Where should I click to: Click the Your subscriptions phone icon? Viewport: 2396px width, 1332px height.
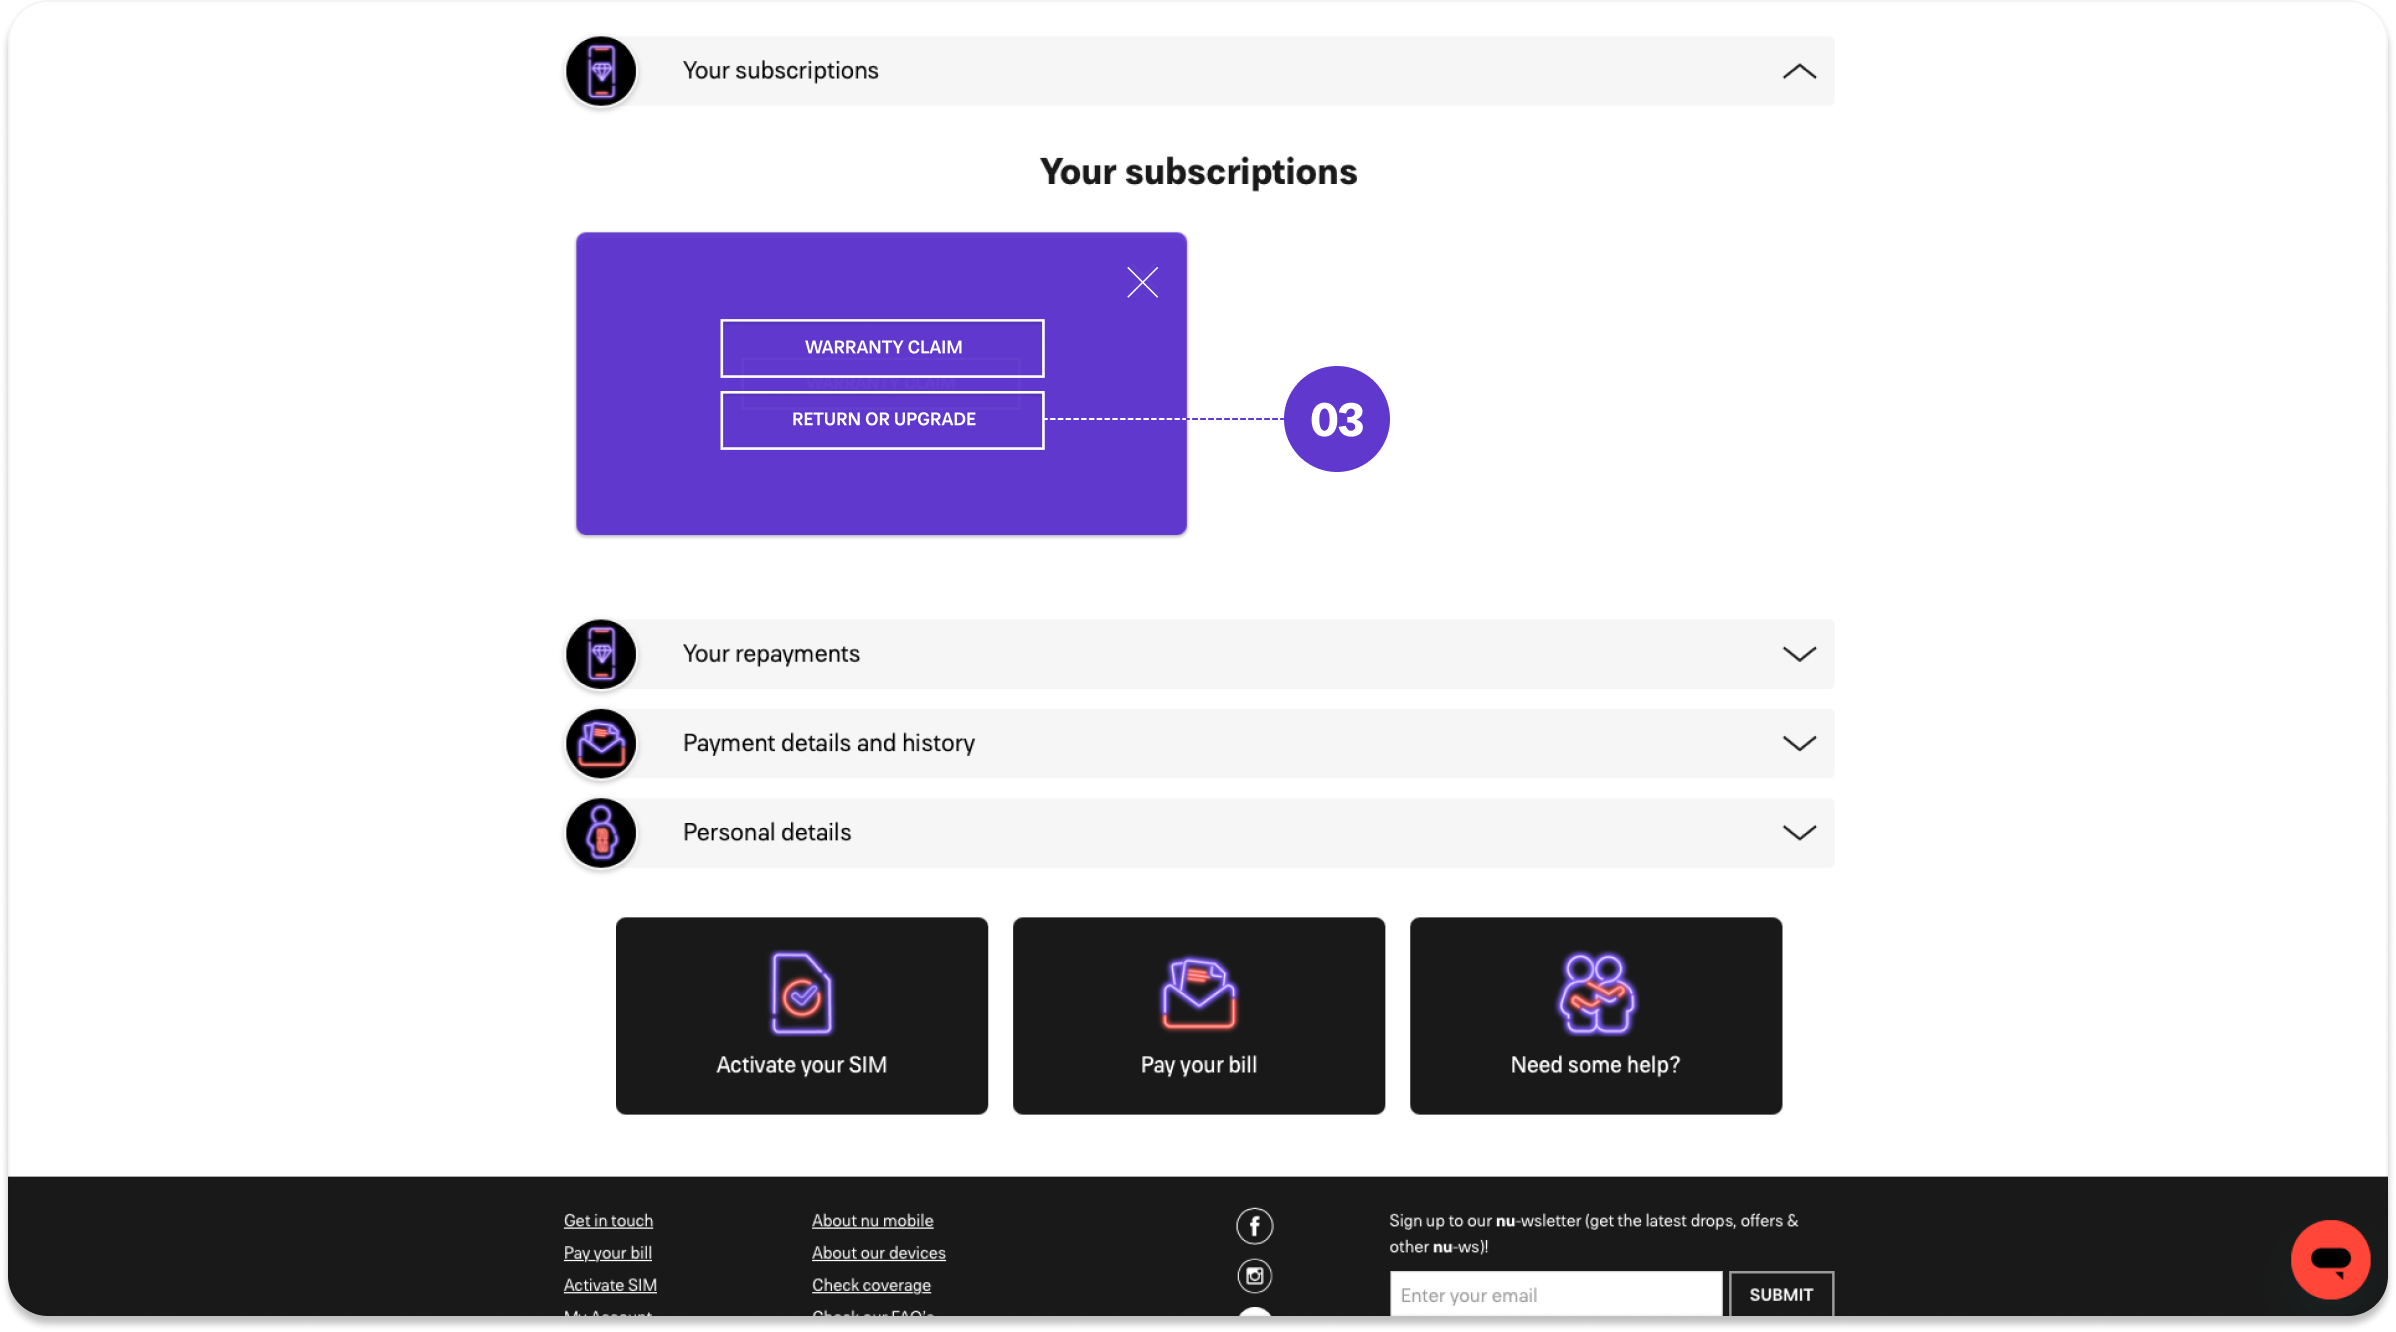click(601, 71)
